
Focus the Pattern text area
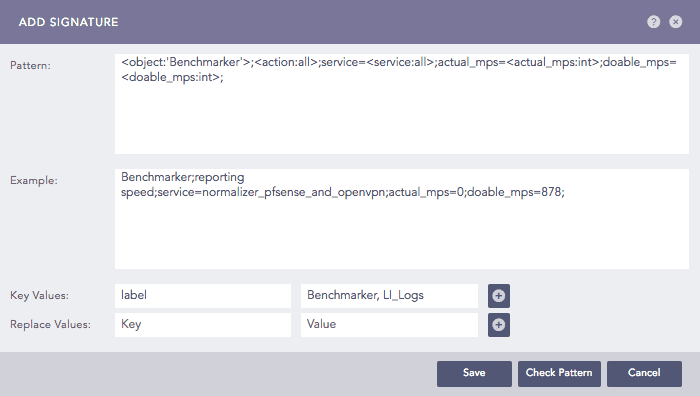401,104
